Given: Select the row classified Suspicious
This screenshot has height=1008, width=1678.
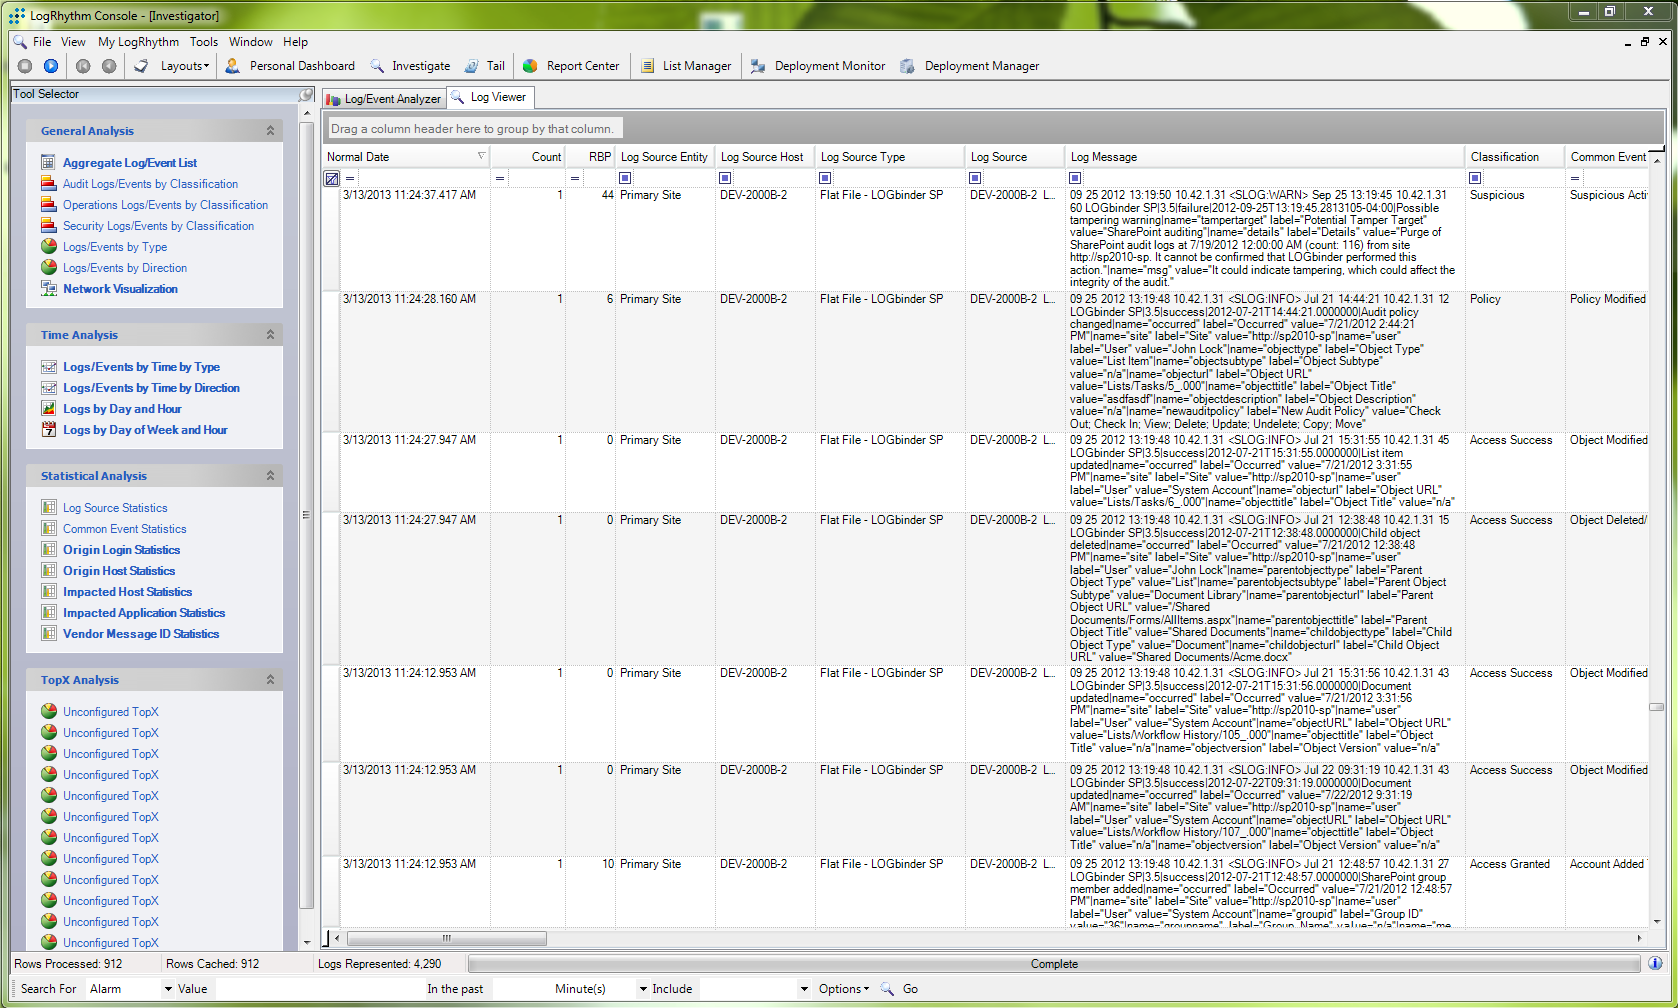Looking at the screenshot, I should 985,239.
